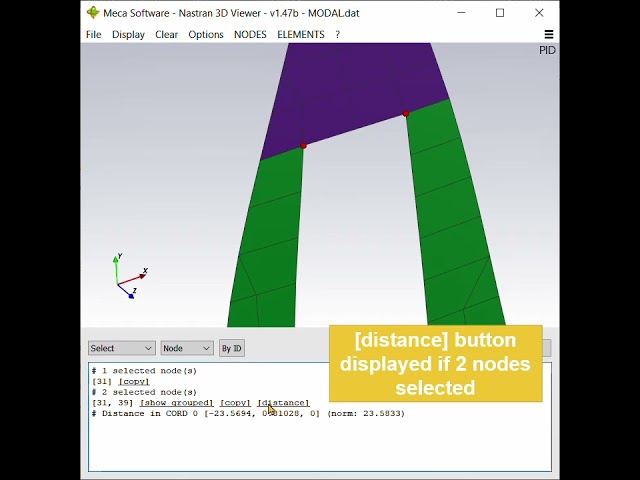
Task: Minimize the Nastran 3D Viewer window
Action: click(x=461, y=13)
